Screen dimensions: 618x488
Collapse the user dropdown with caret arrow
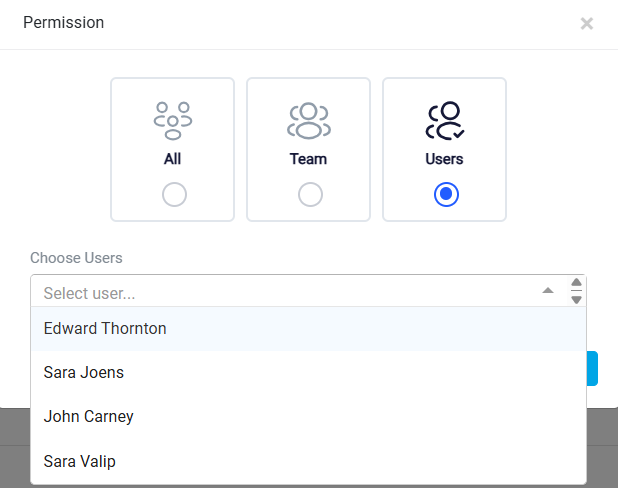click(548, 291)
